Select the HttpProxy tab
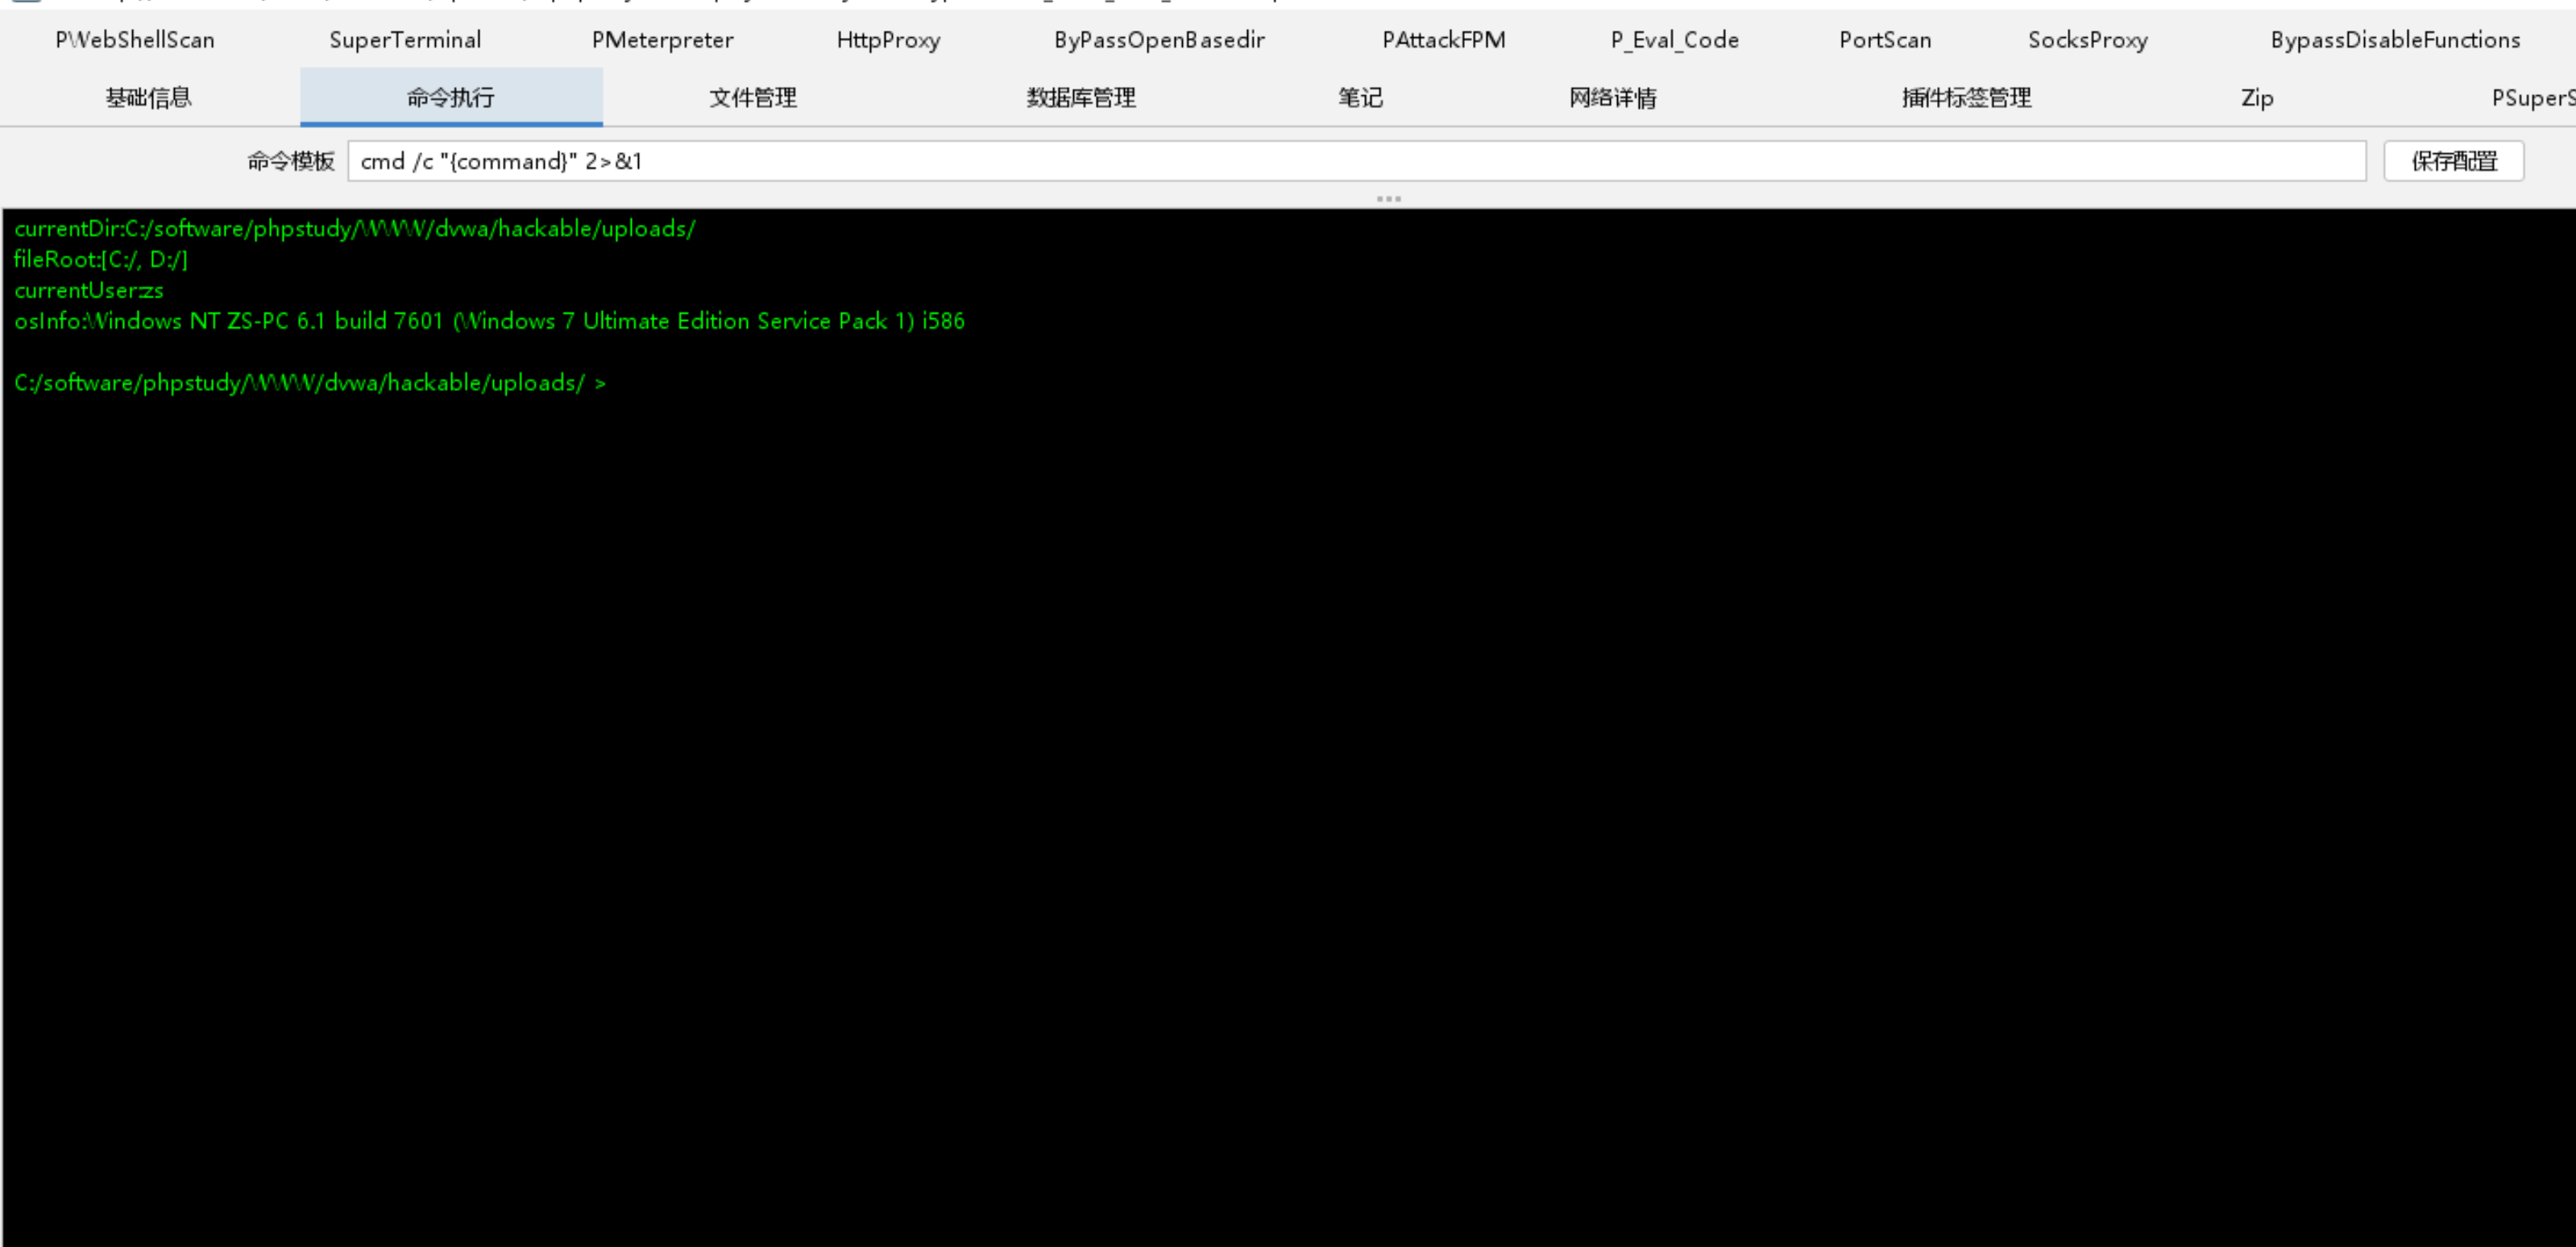2576x1247 pixels. click(888, 40)
